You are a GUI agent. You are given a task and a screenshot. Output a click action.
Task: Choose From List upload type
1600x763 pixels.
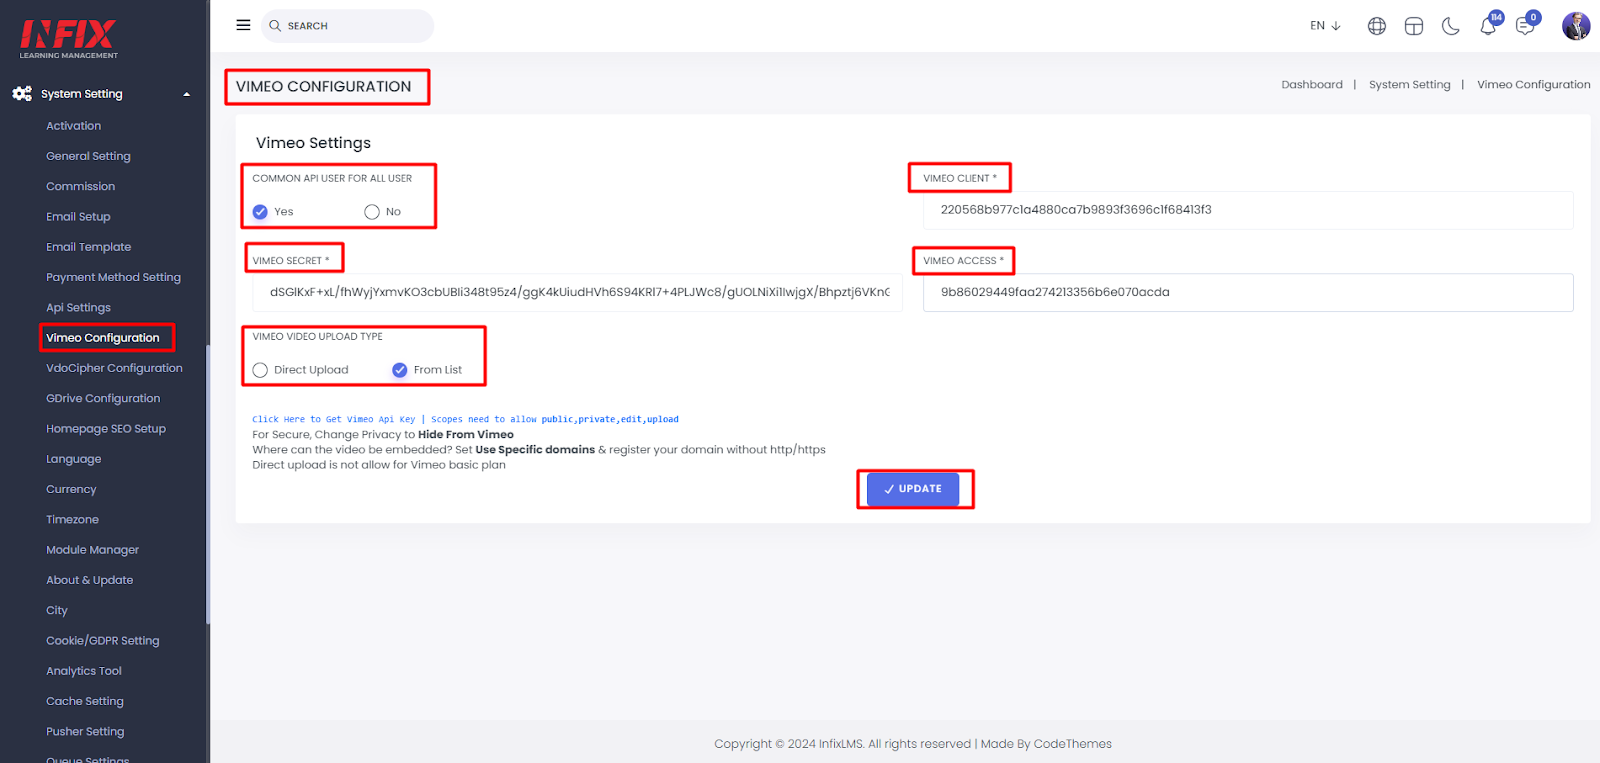(400, 370)
